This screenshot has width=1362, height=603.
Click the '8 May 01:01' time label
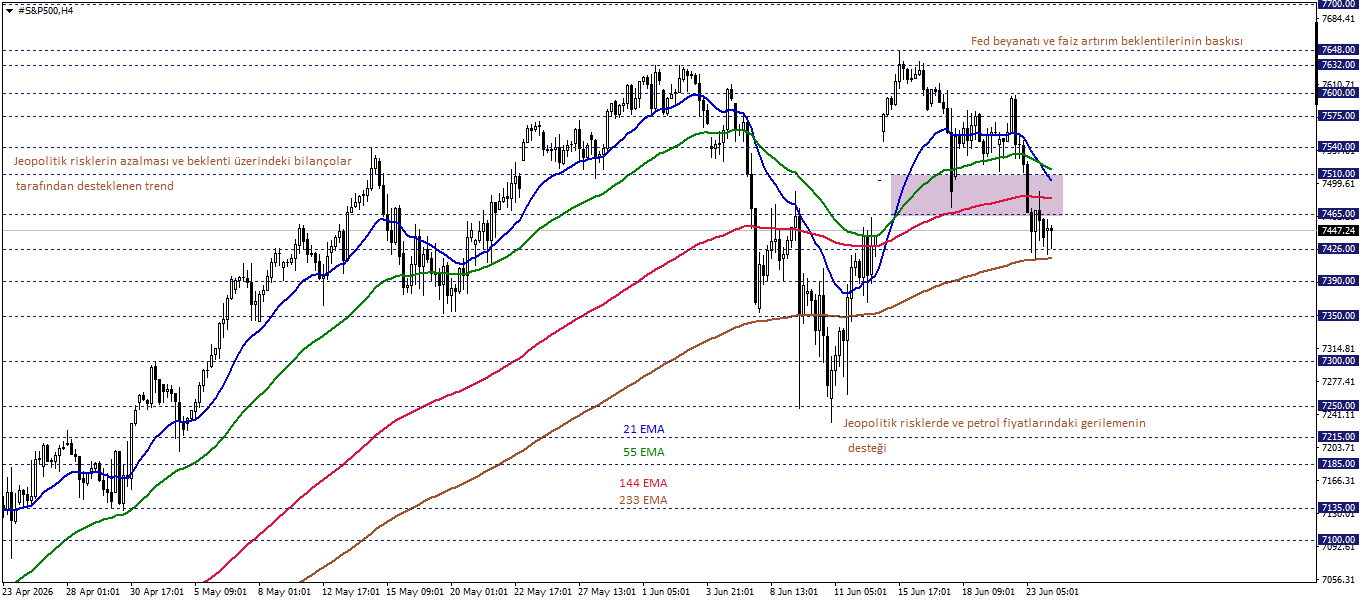tap(285, 592)
